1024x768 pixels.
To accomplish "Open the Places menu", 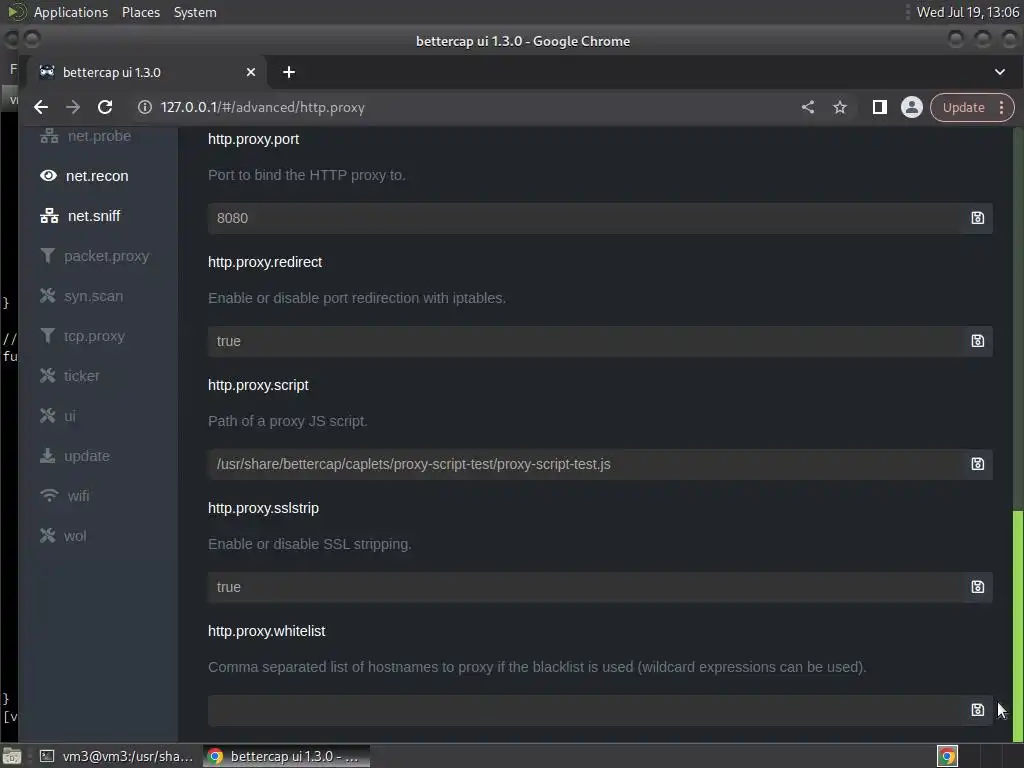I will [140, 12].
